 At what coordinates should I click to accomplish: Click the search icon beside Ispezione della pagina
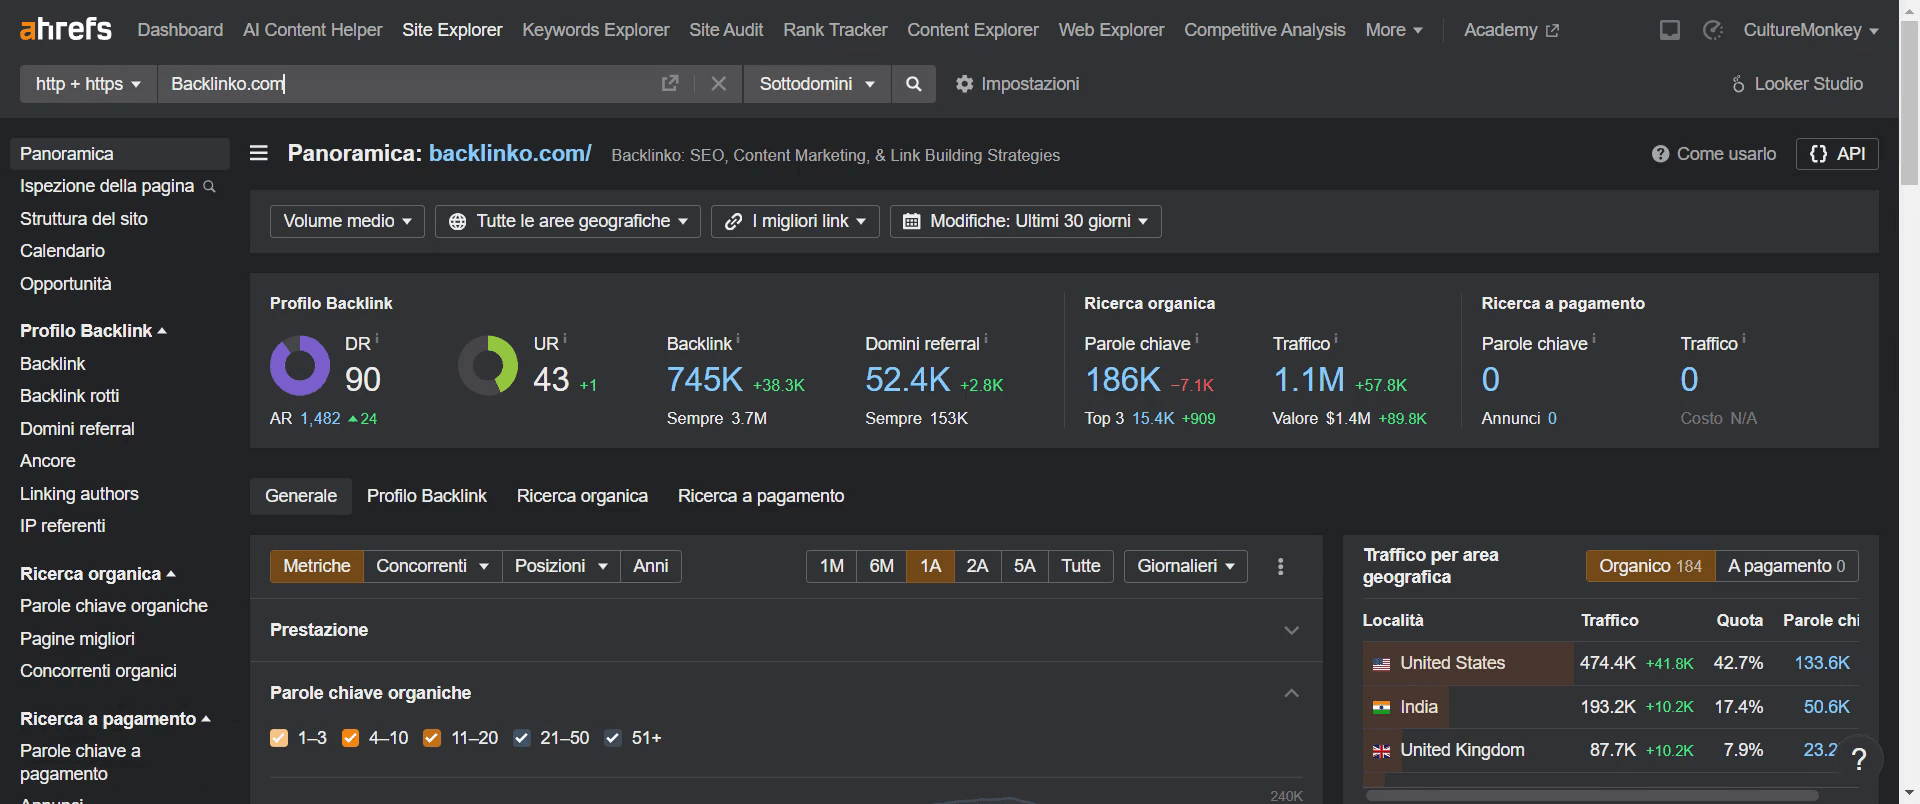pyautogui.click(x=209, y=187)
